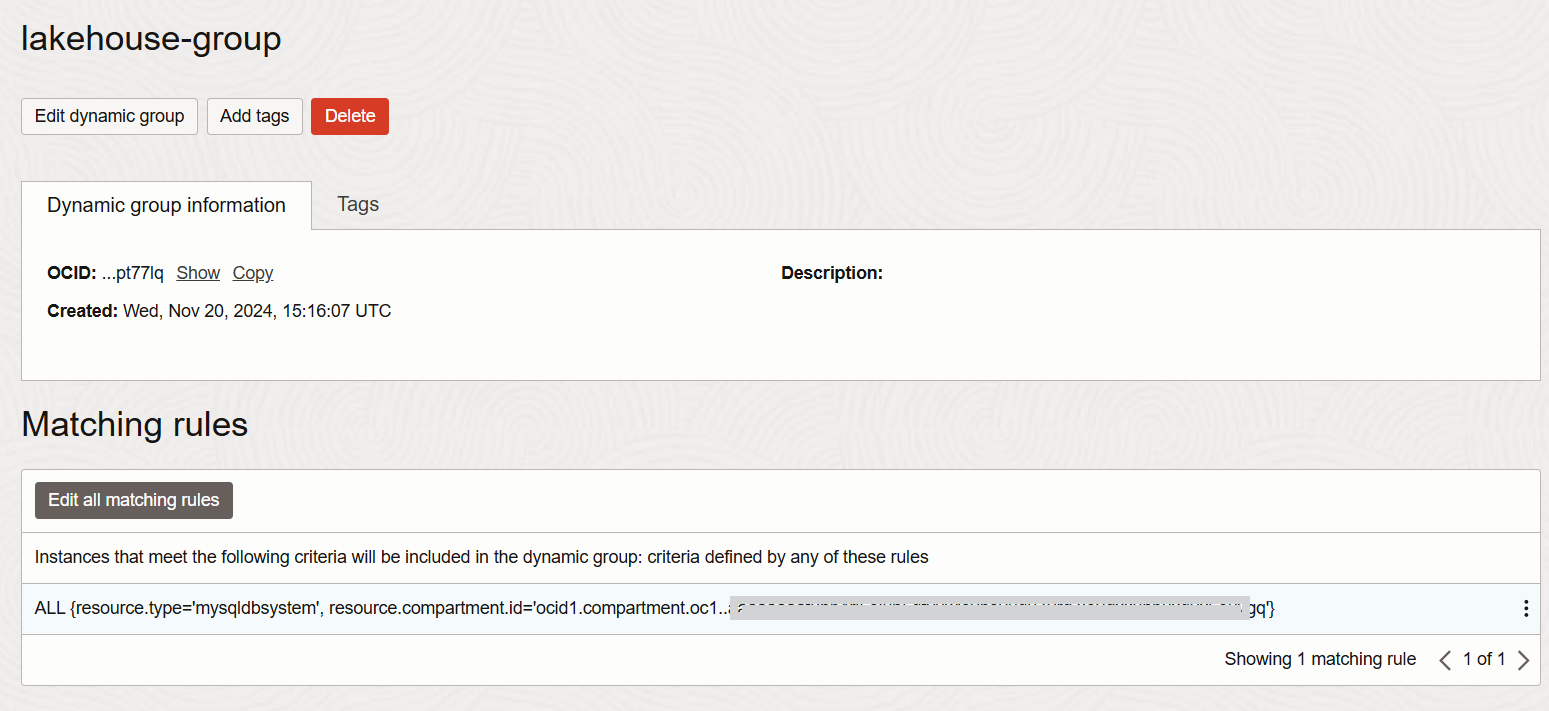Click the 1 of 1 page indicator
Screen dimensions: 1549x711
point(1484,659)
